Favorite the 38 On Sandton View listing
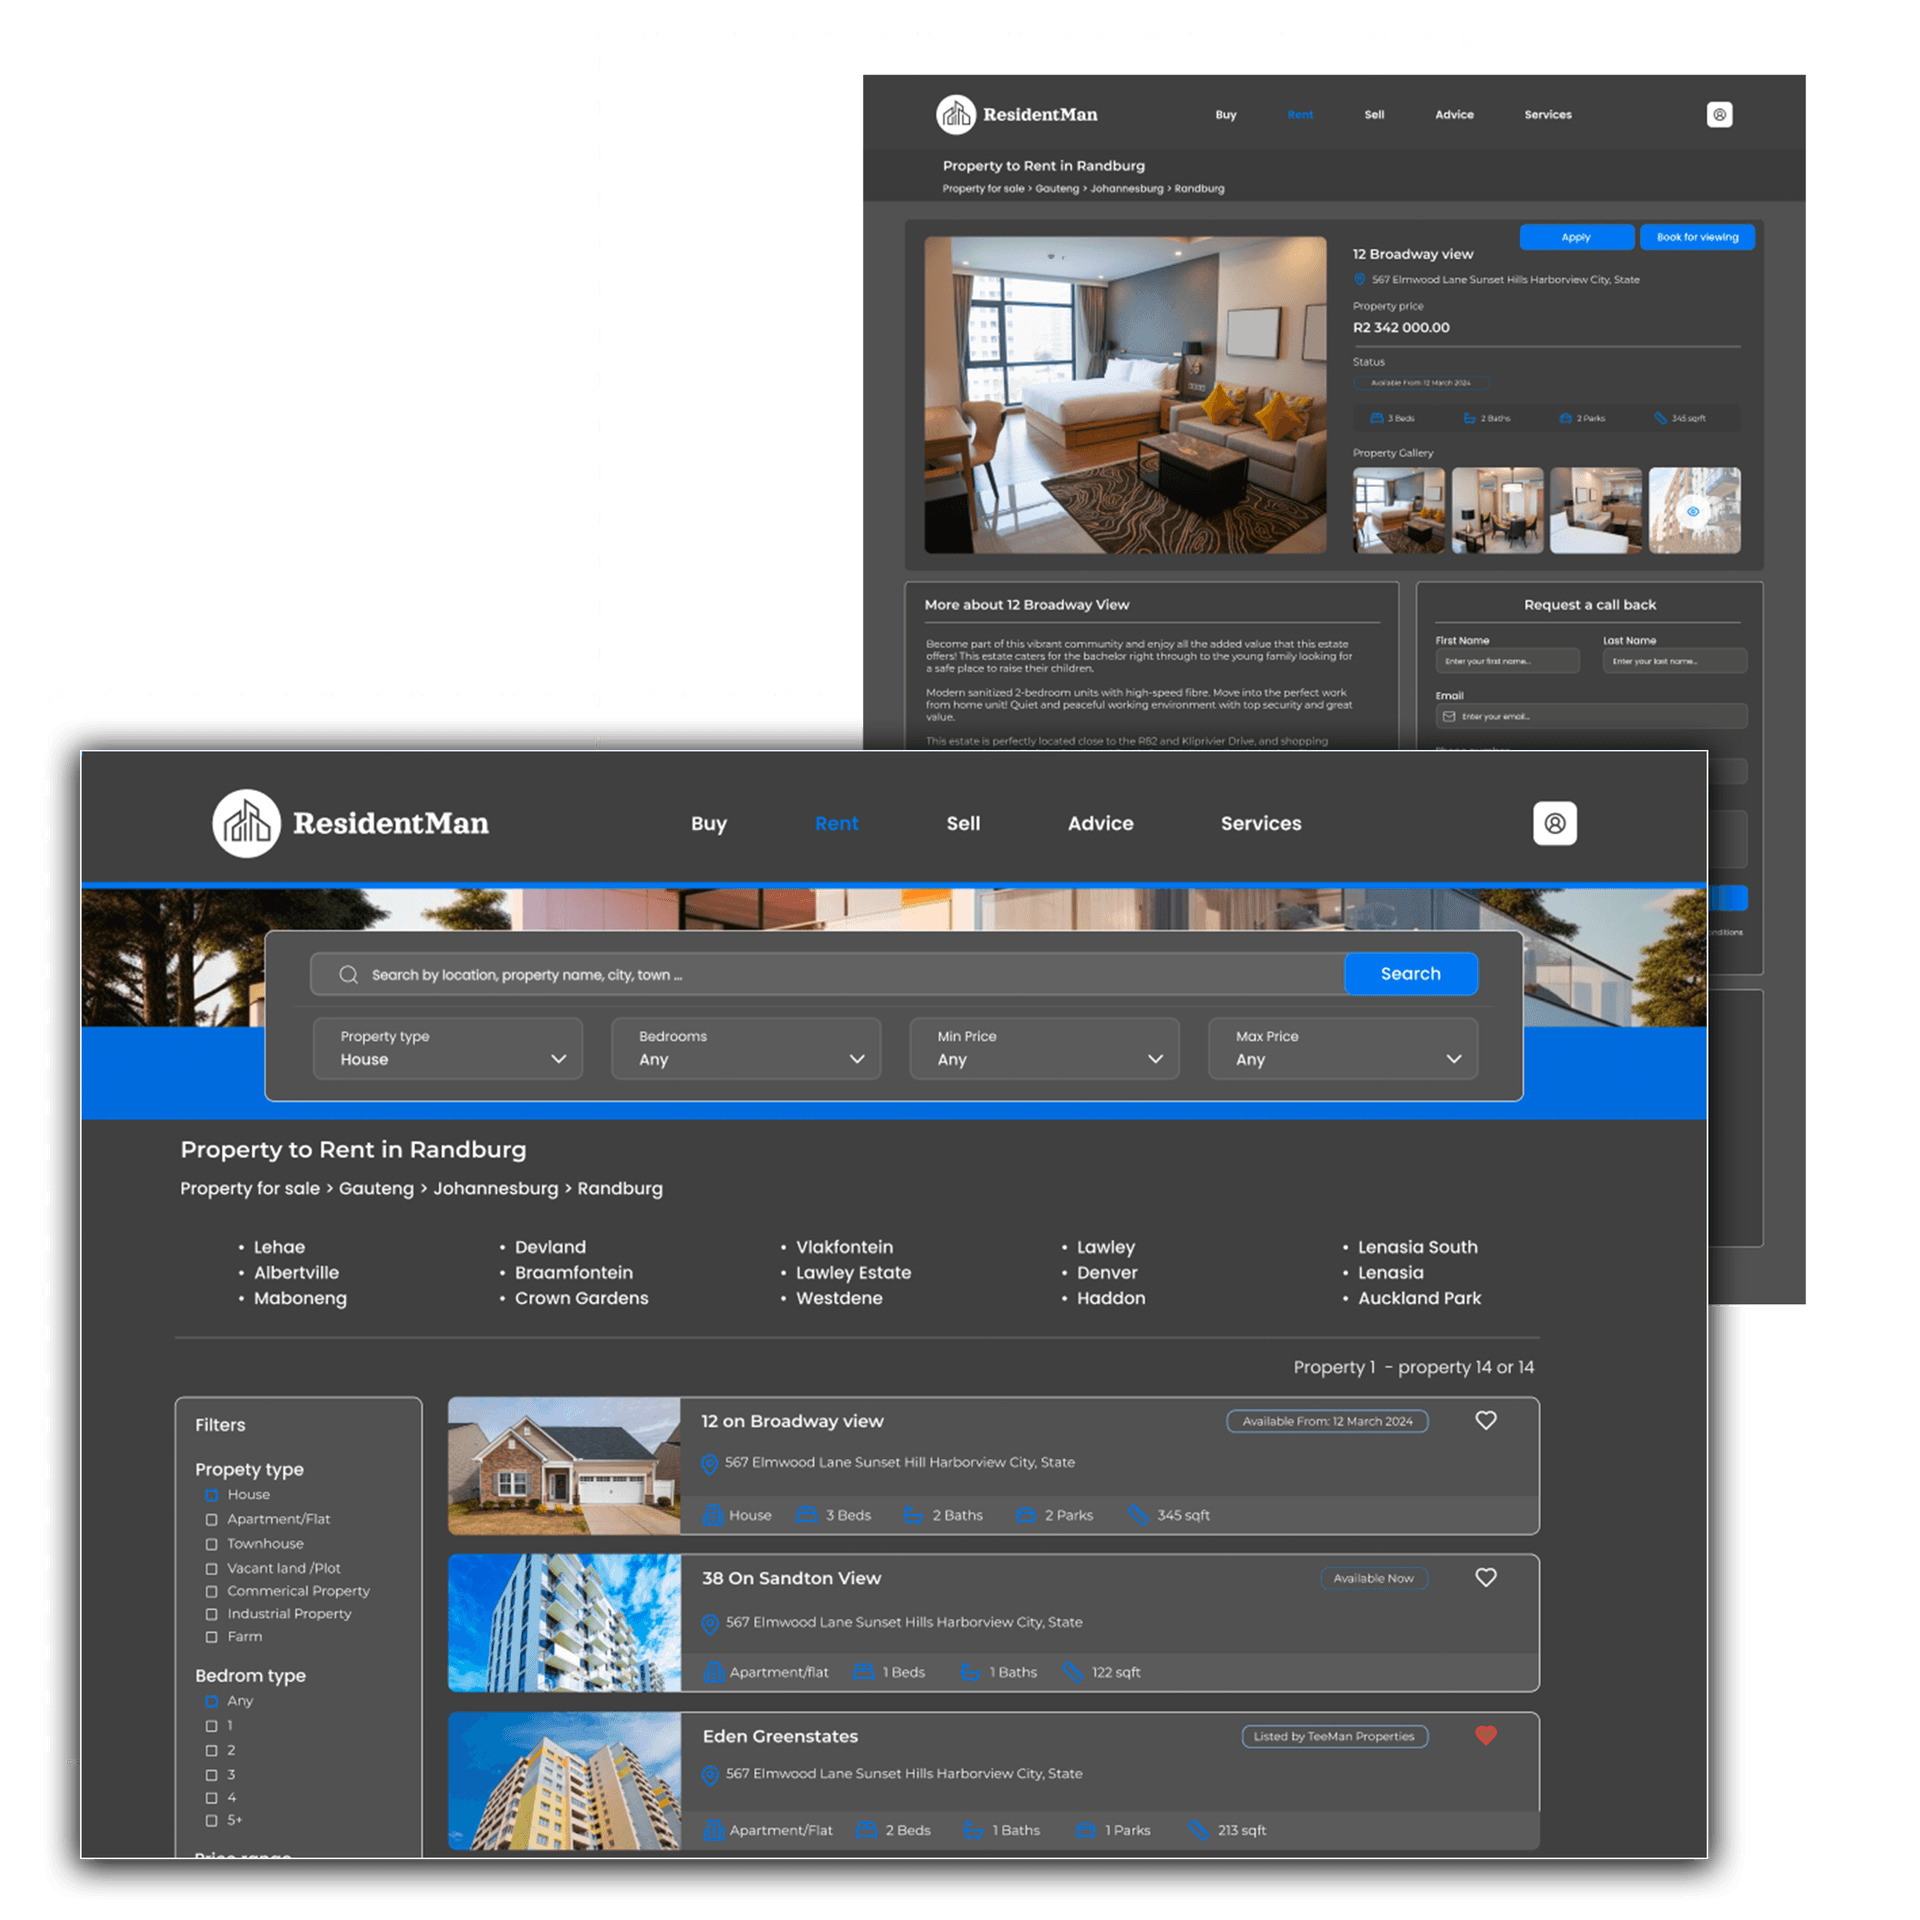The image size is (1920, 1920). (1486, 1577)
